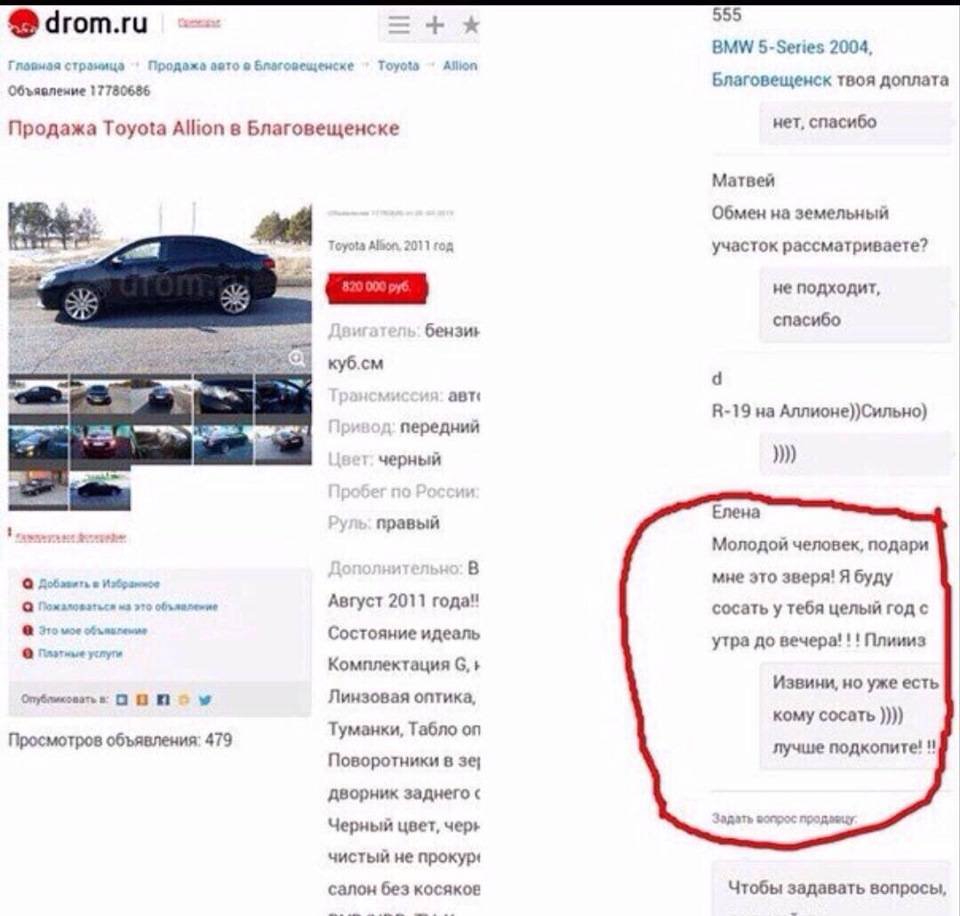This screenshot has height=916, width=960.
Task: Select the first small car thumbnail
Action: click(x=38, y=395)
